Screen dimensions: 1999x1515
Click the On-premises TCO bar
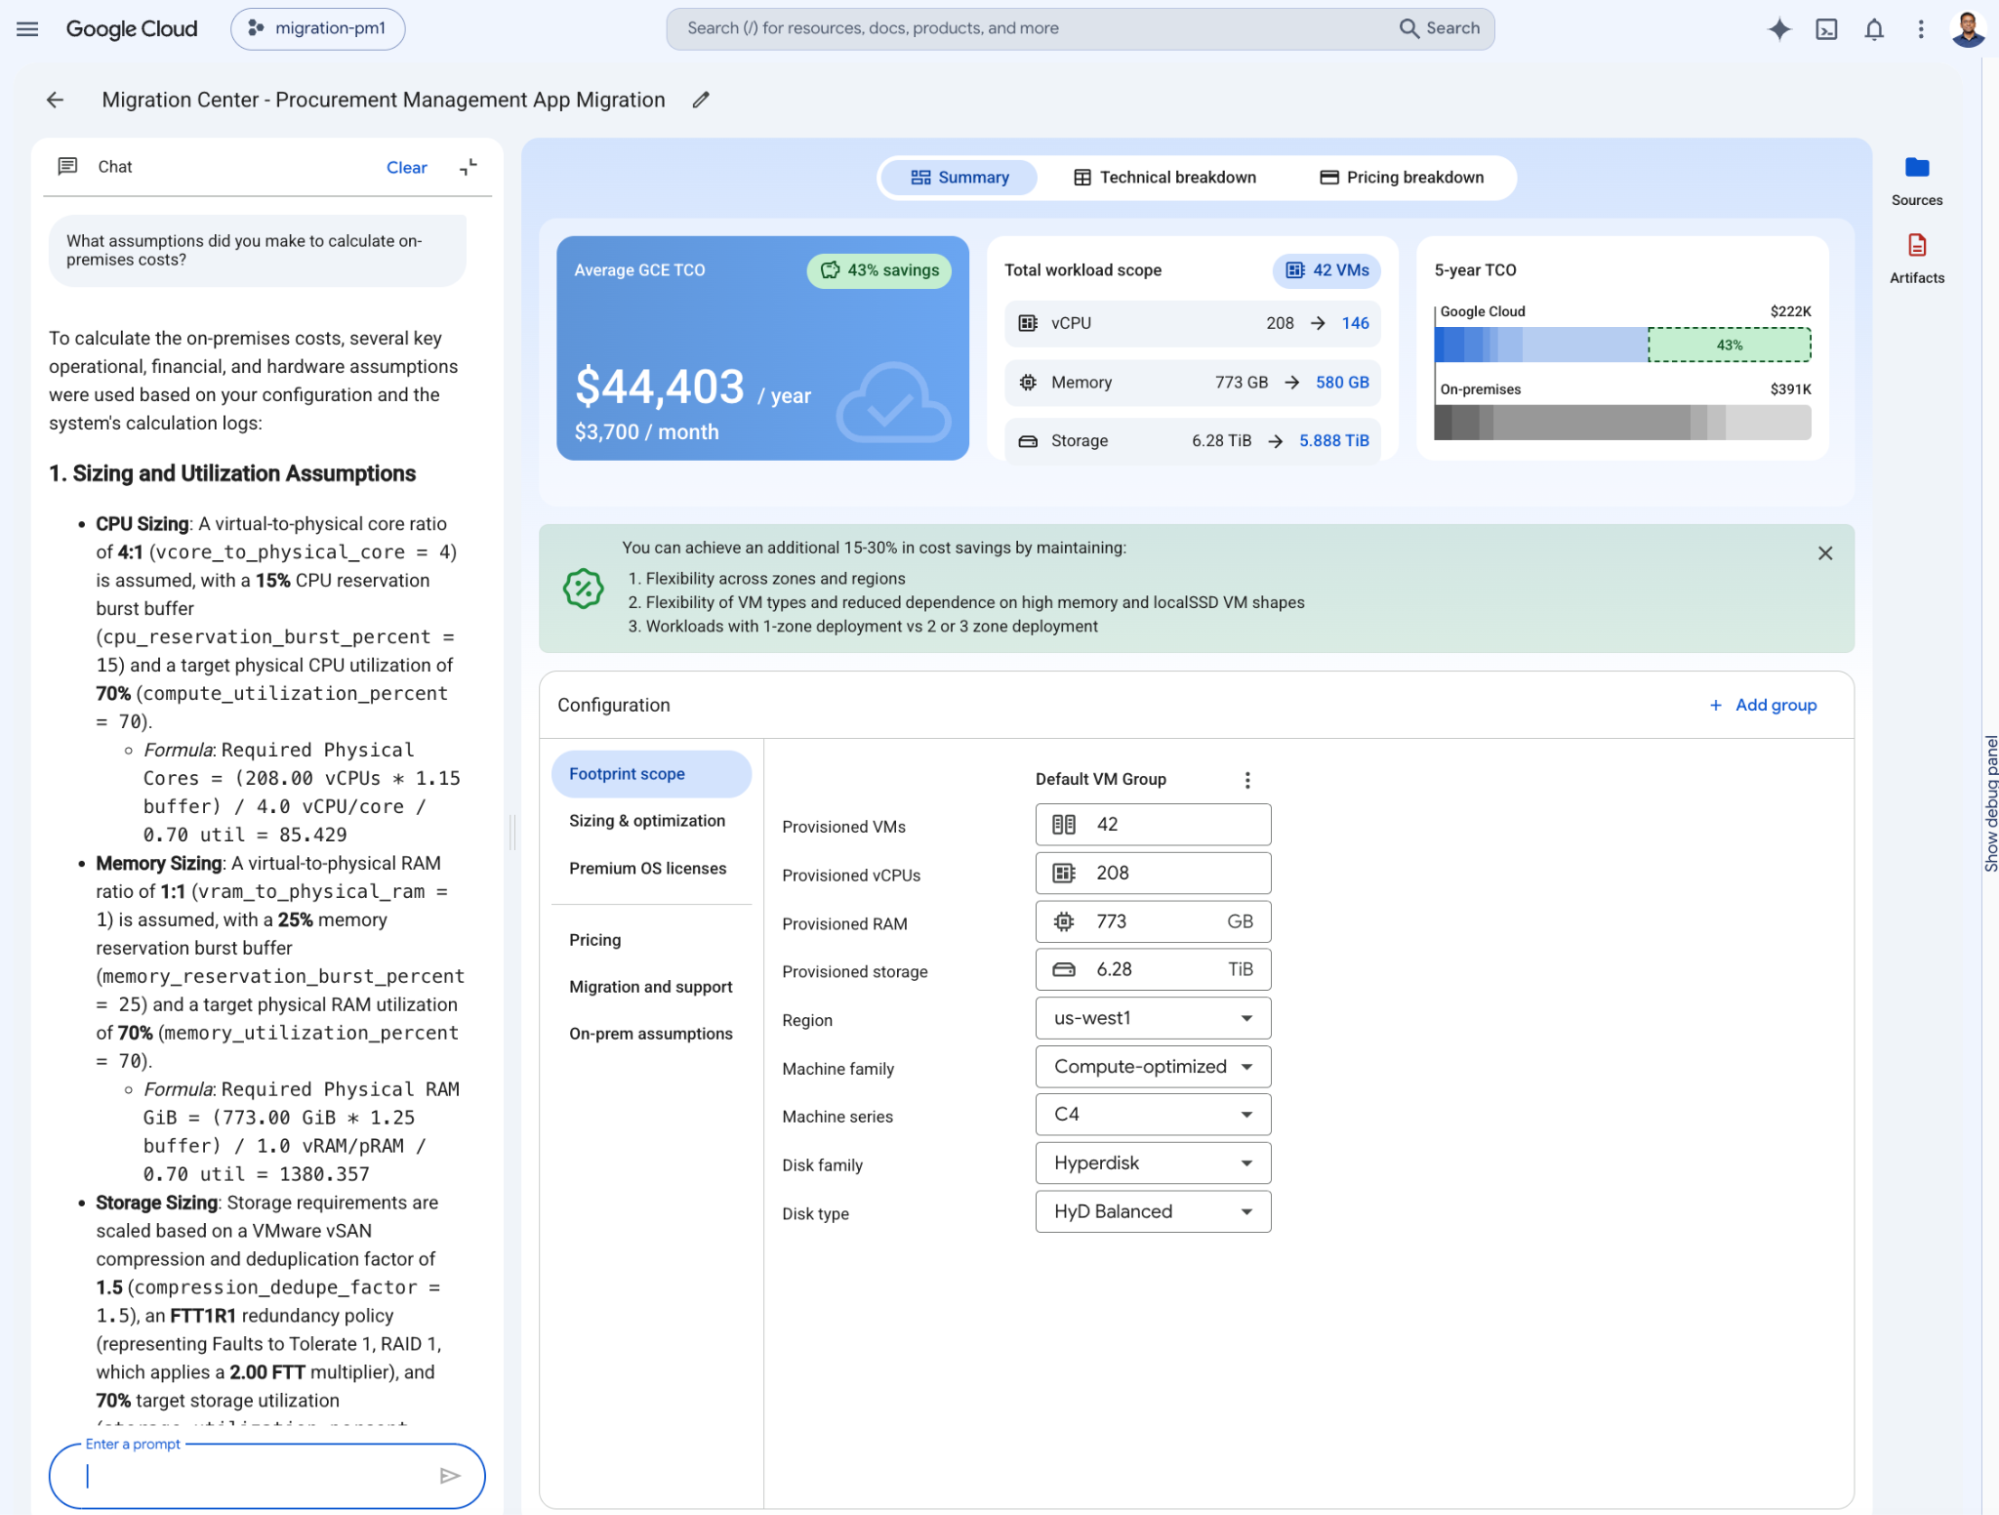(x=1622, y=423)
